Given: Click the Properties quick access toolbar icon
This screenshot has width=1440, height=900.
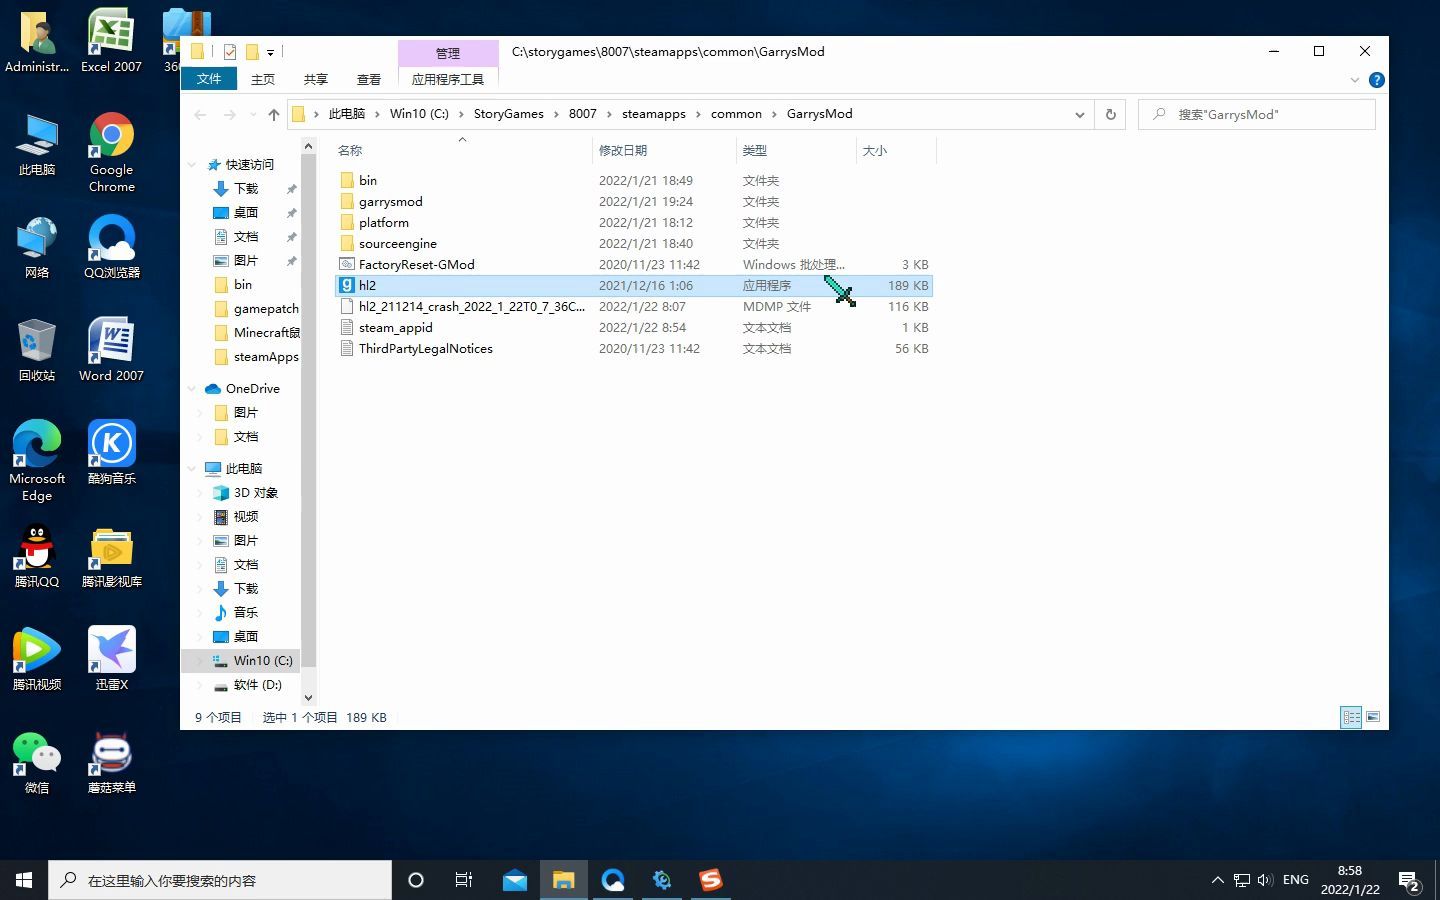Looking at the screenshot, I should pyautogui.click(x=230, y=52).
